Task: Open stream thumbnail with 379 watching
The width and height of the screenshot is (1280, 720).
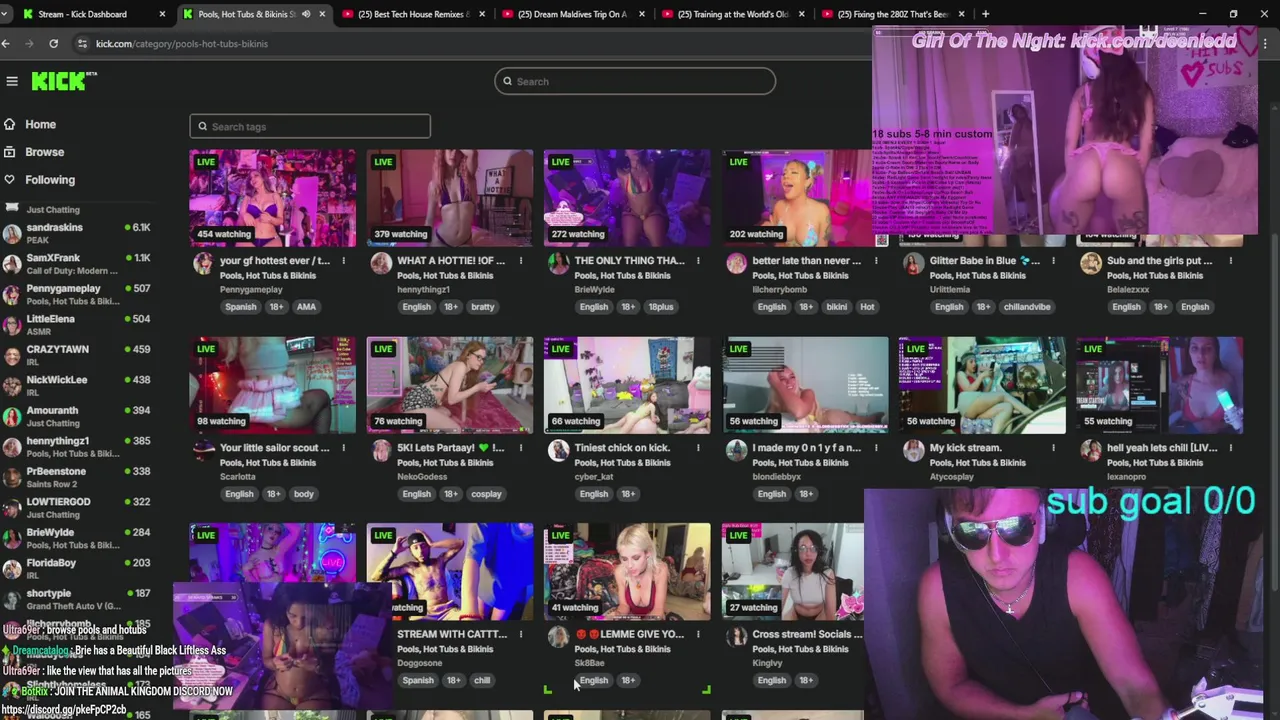Action: (450, 197)
